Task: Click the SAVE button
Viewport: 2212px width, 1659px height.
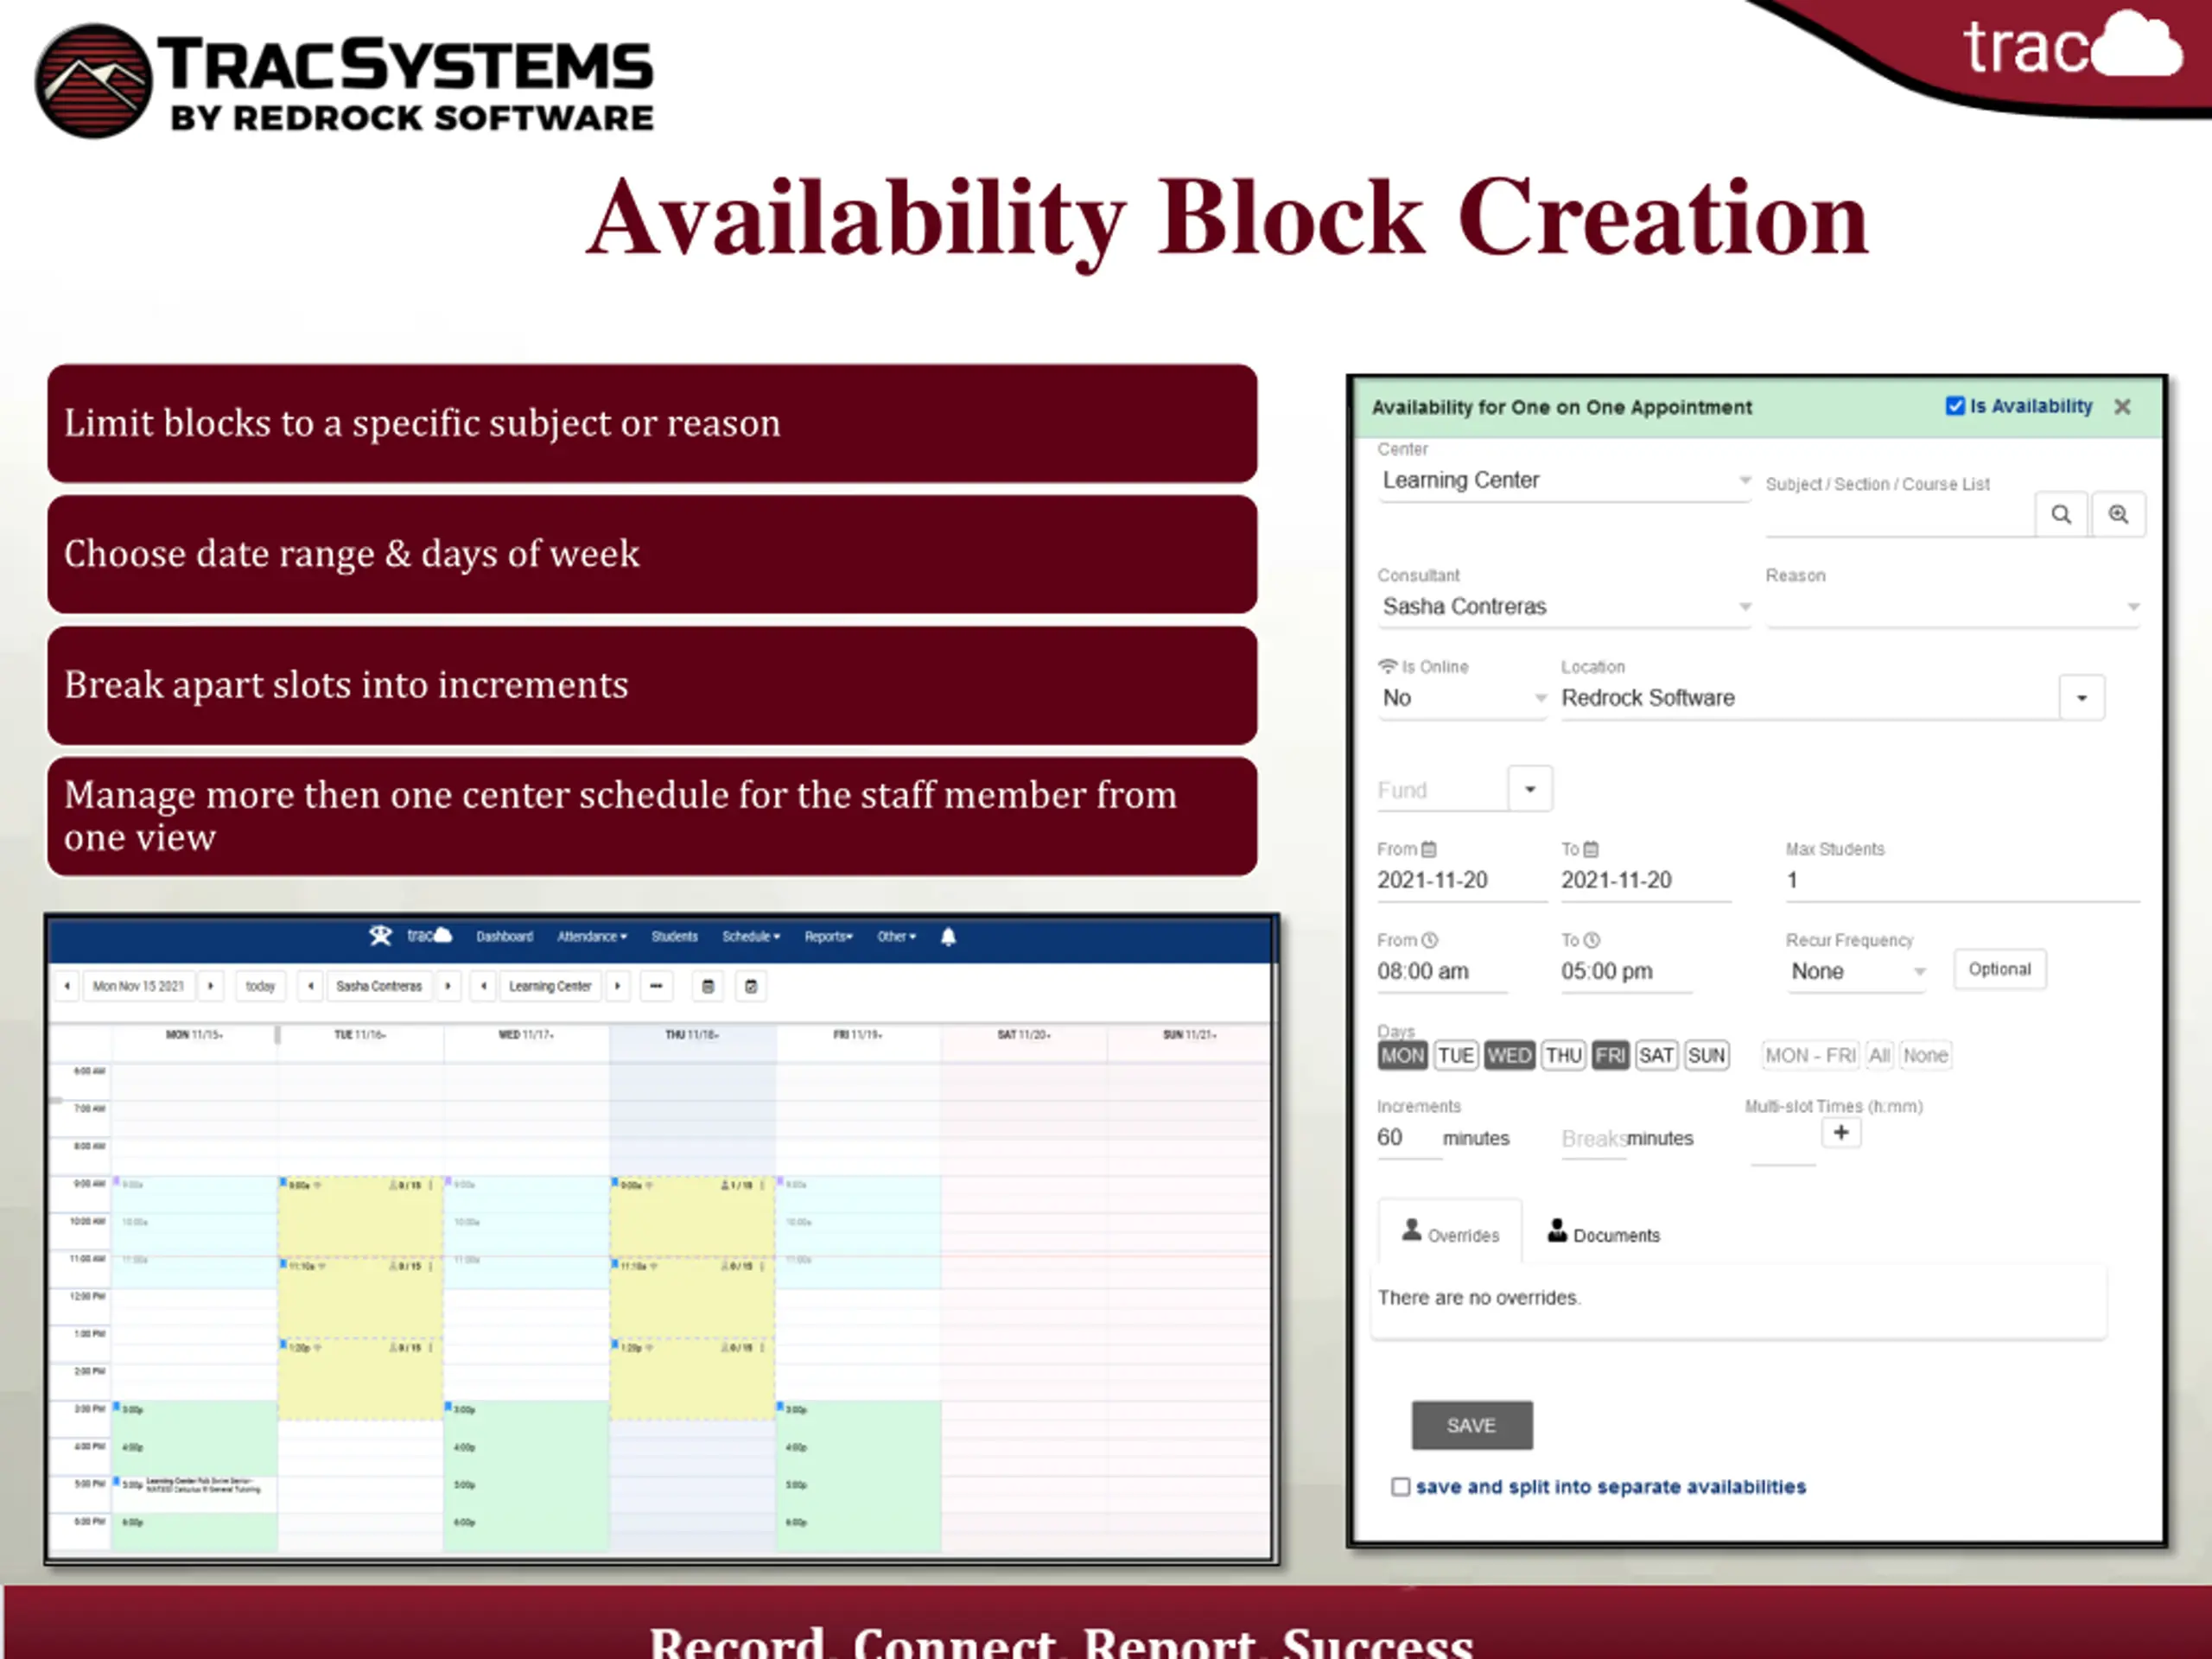Action: 1471,1425
